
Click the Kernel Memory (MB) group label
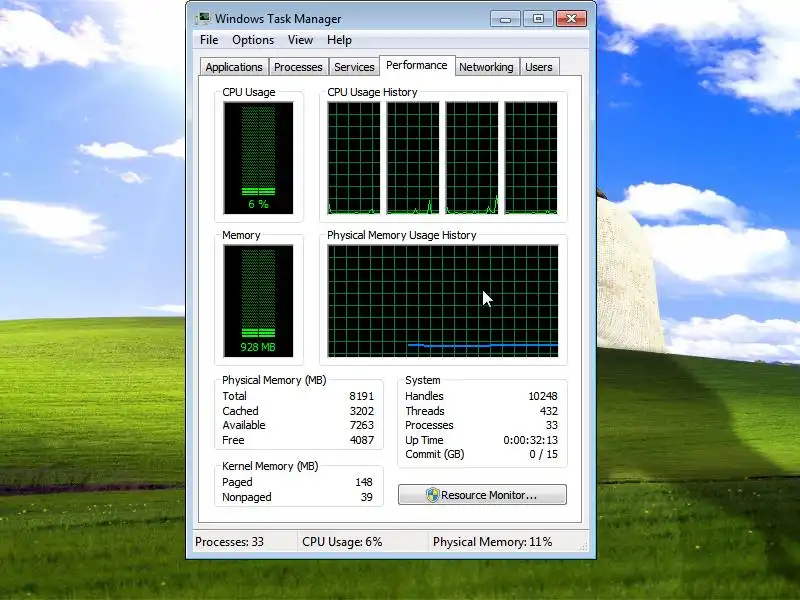(270, 466)
